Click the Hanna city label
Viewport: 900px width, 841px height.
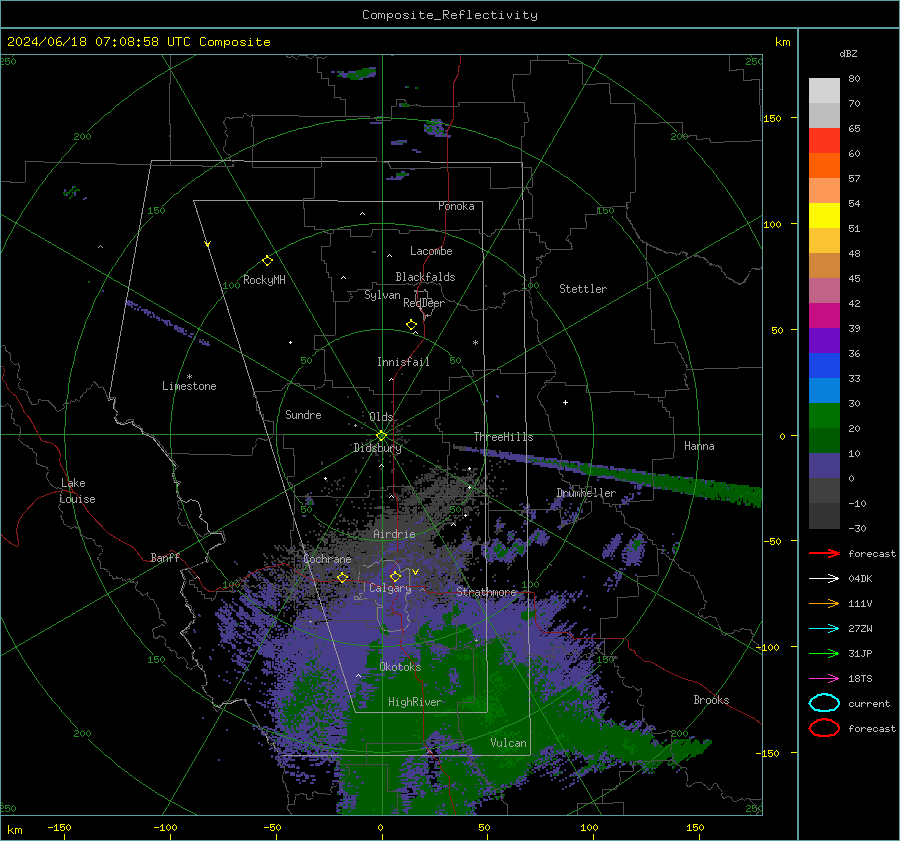[699, 446]
